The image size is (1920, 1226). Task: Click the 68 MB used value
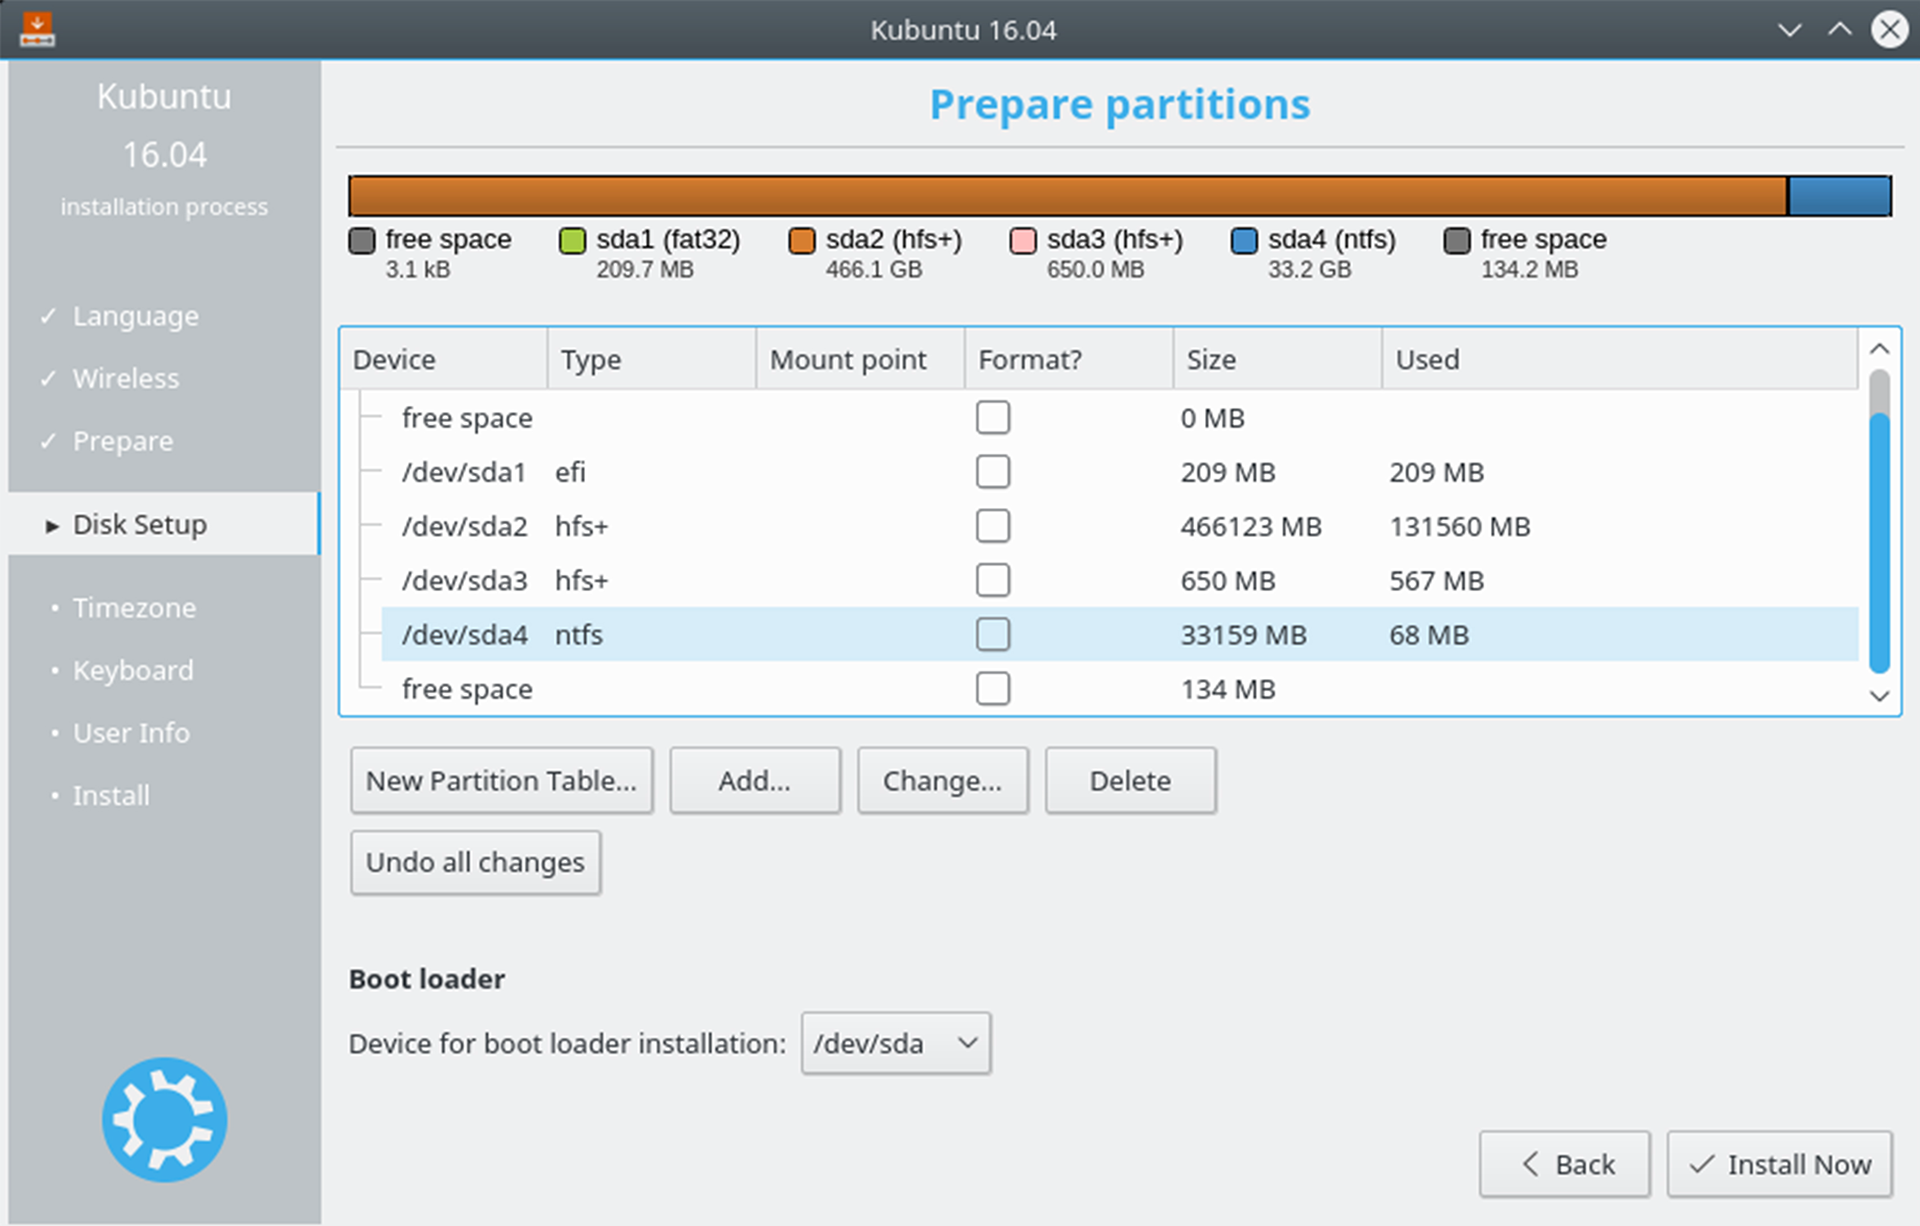[1429, 635]
